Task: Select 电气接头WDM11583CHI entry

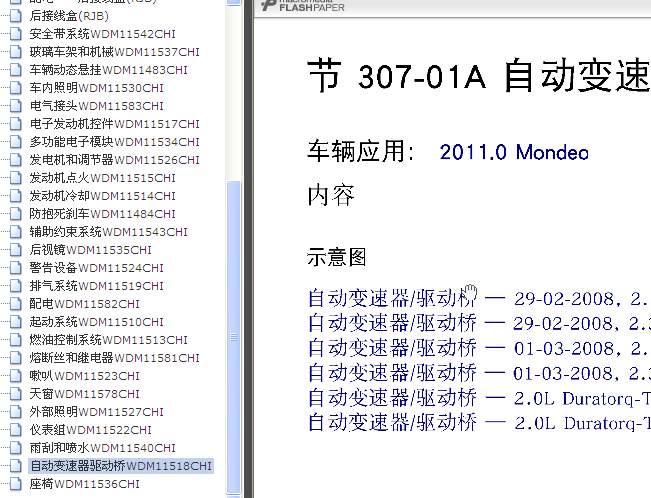Action: click(96, 106)
